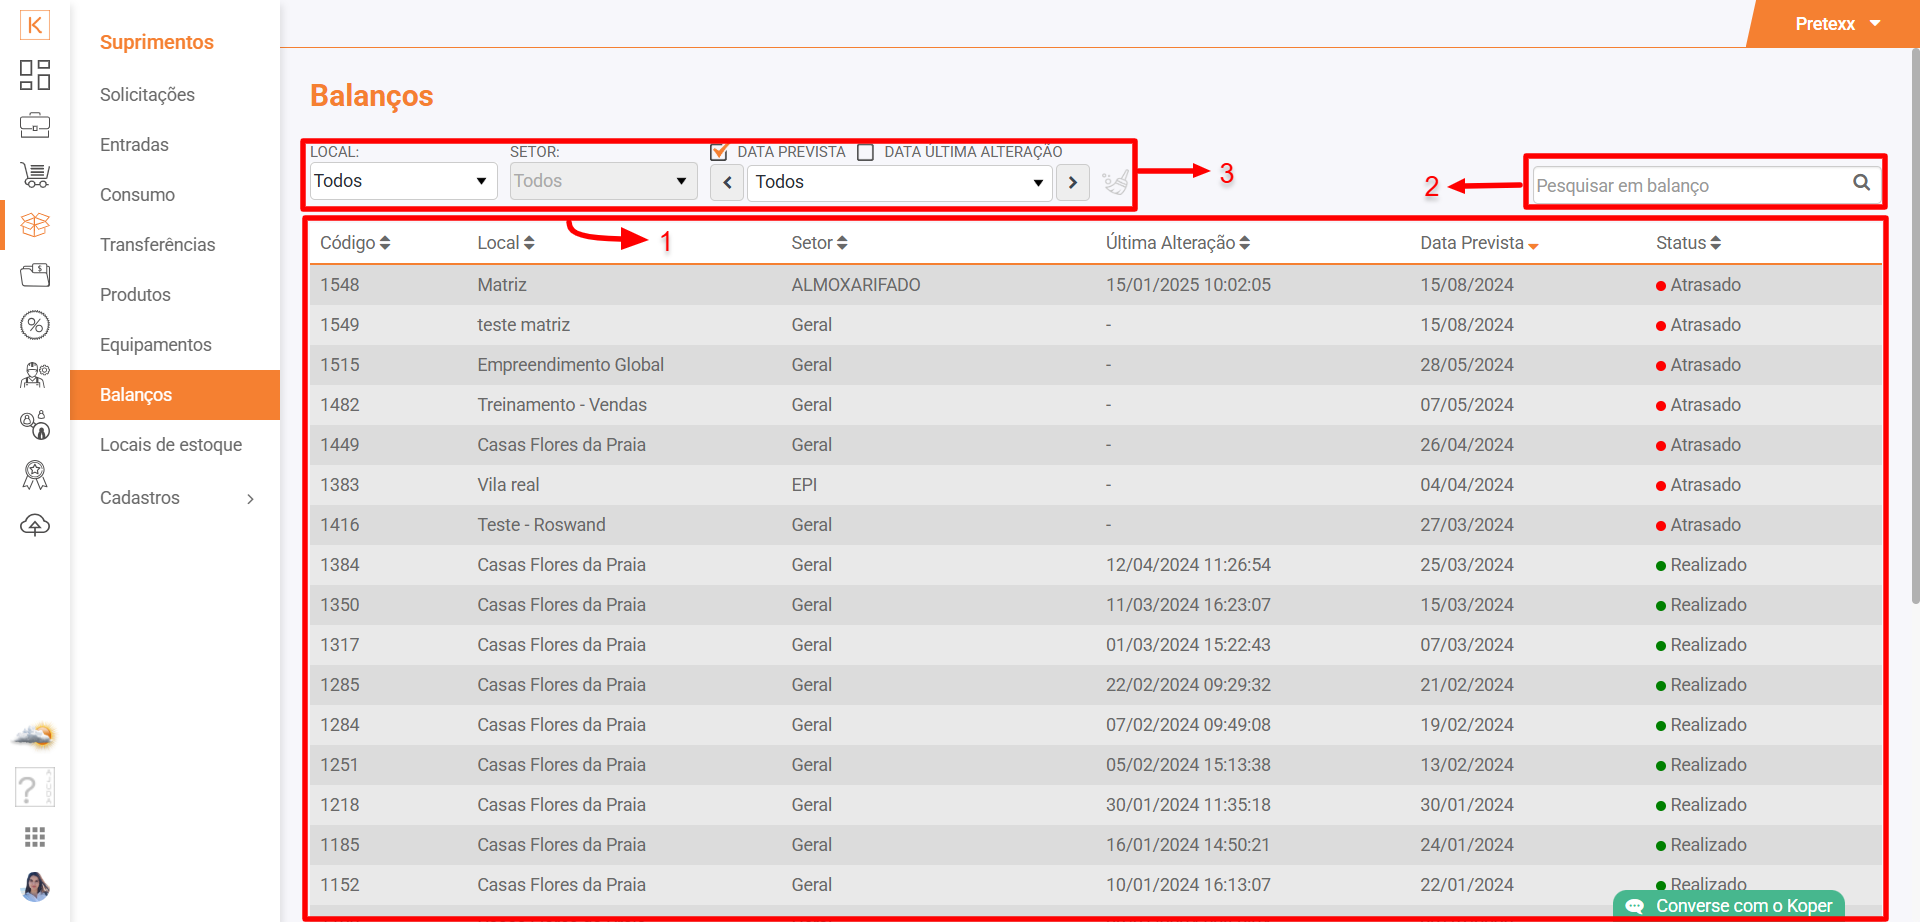The image size is (1920, 922).
Task: Clear filters with the broom icon
Action: point(1115,182)
